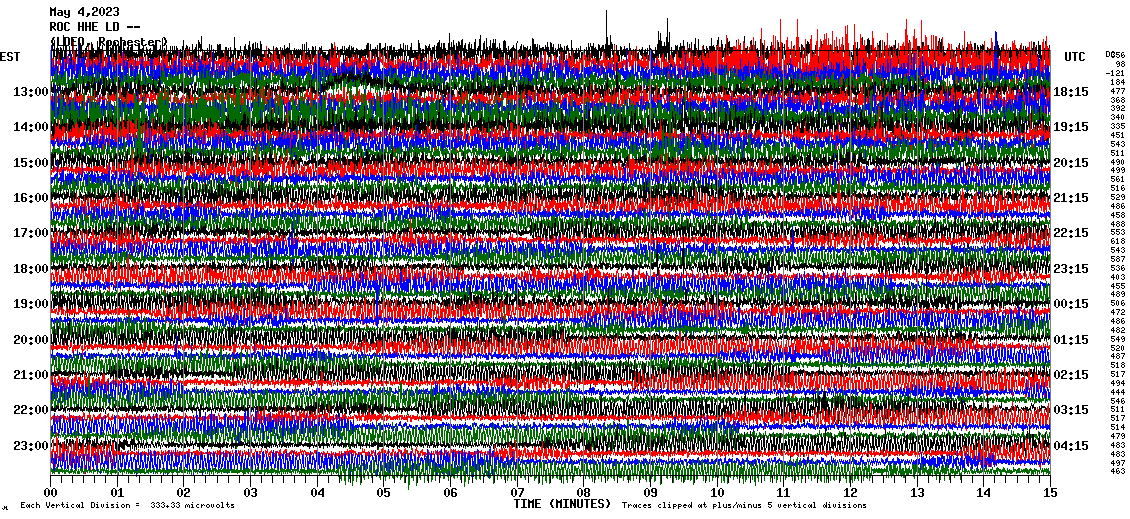This screenshot has width=1130, height=519.
Task: Click the 22:15 UTC row label
Action: (1071, 233)
